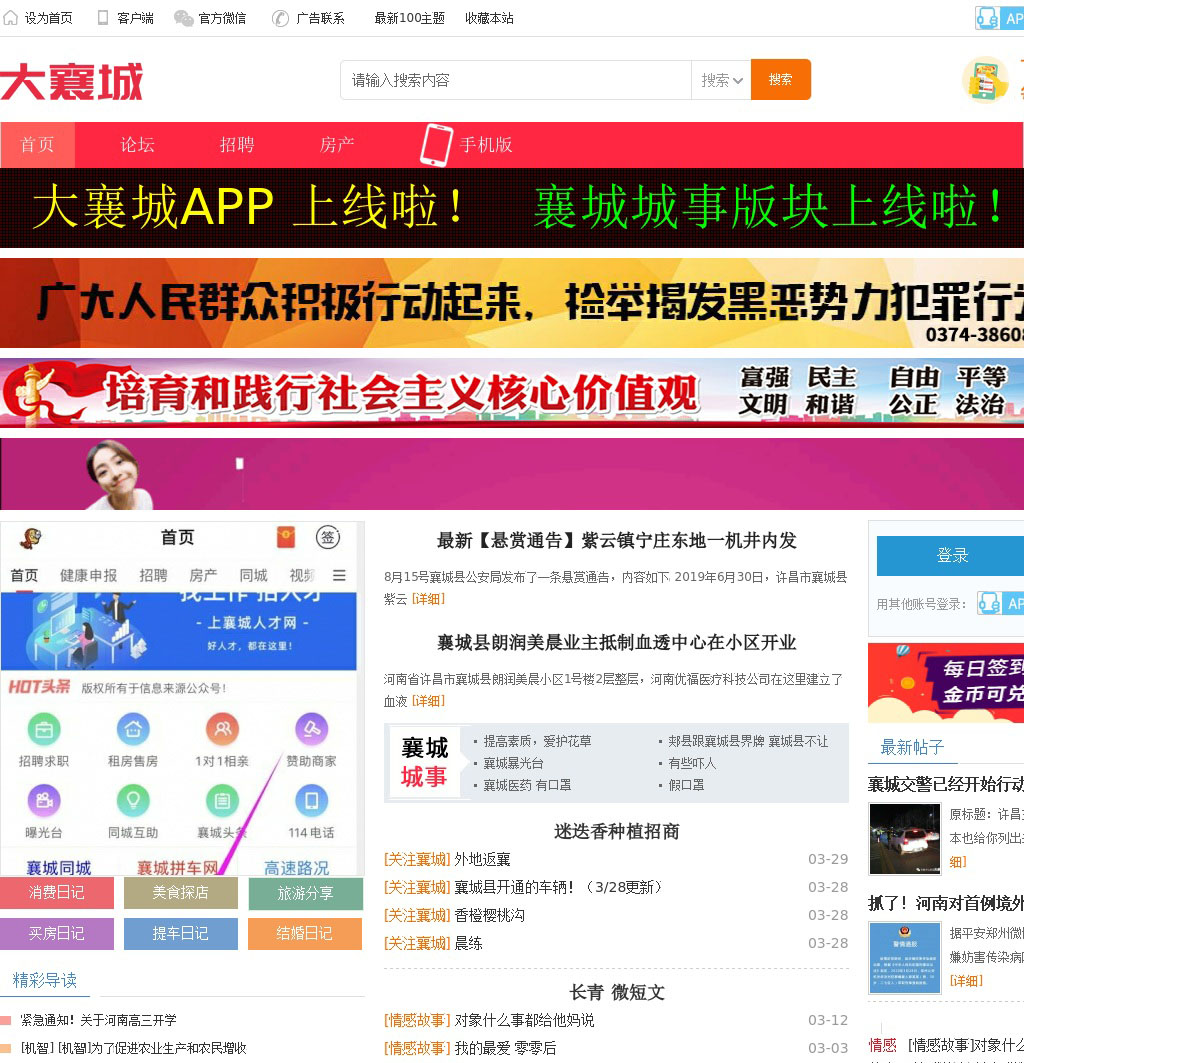
Task: Select the 最新帖子 tab
Action: pos(912,748)
